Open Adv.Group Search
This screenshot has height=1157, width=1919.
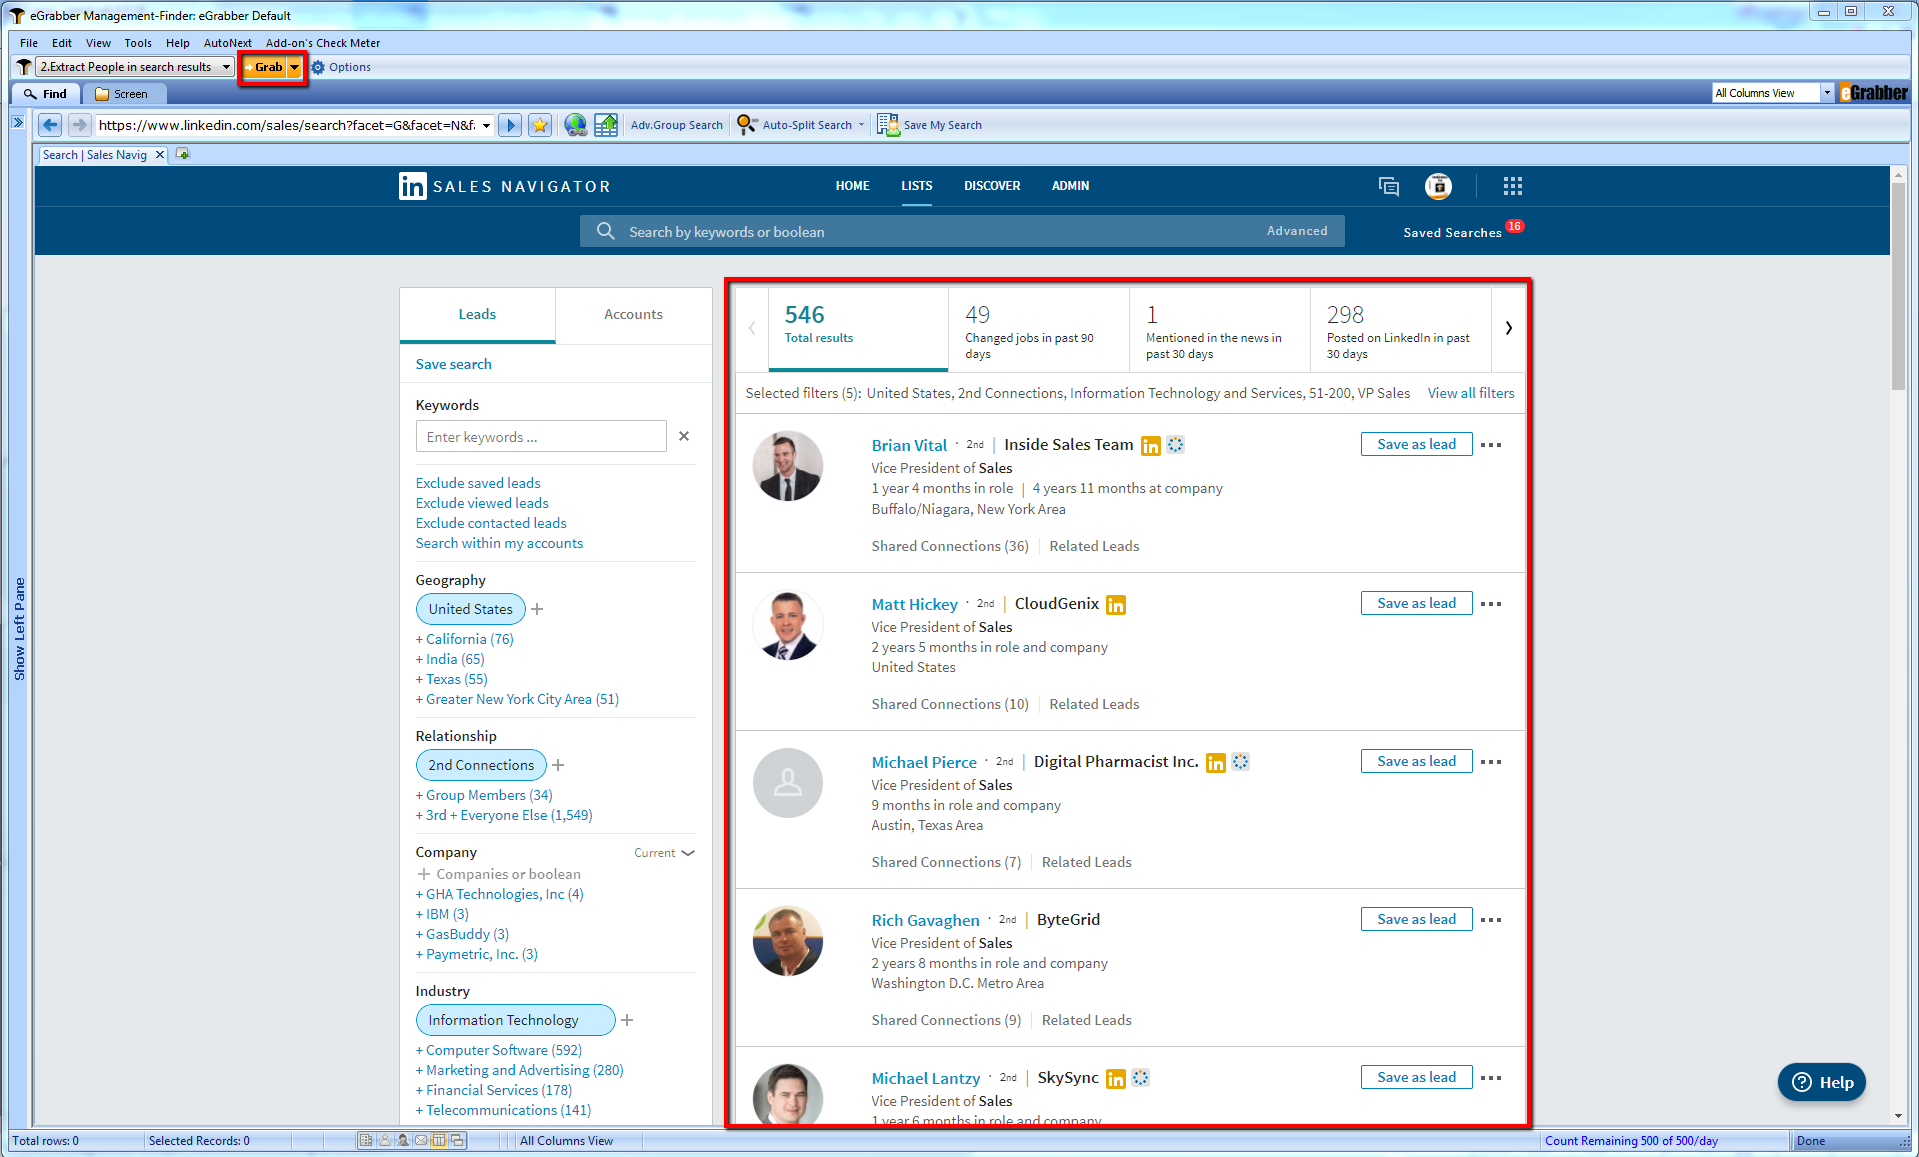pyautogui.click(x=677, y=125)
